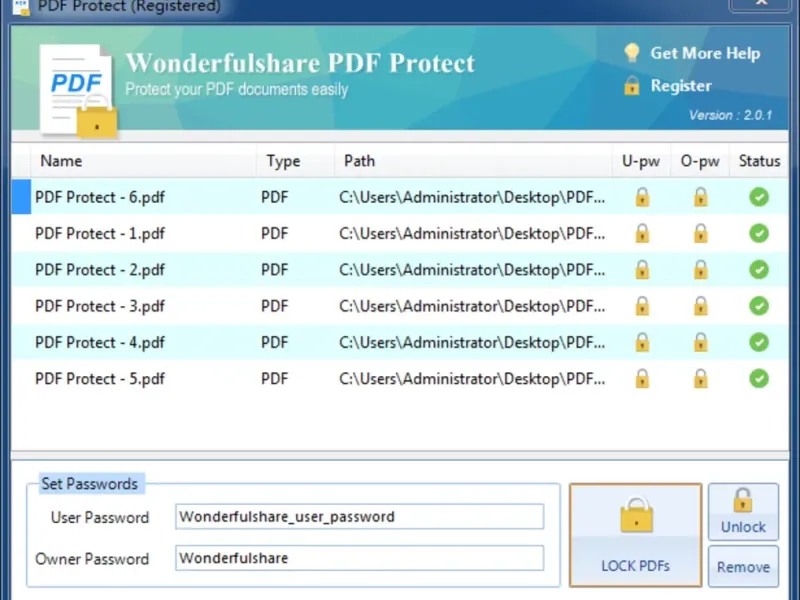The width and height of the screenshot is (800, 600).
Task: Open the Register link
Action: [x=681, y=86]
